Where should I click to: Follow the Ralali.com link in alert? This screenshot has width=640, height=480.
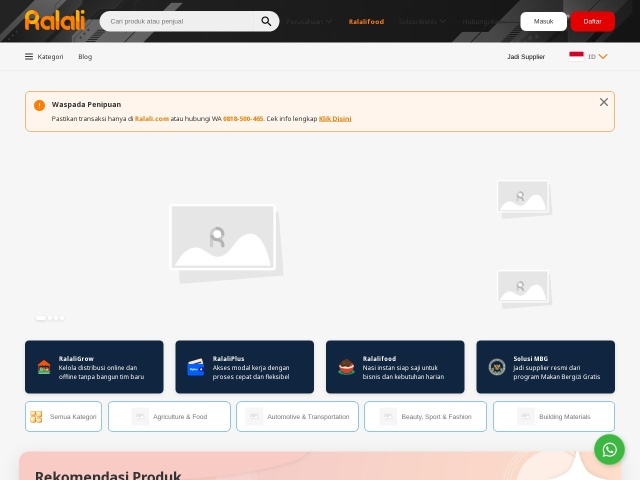click(x=151, y=119)
